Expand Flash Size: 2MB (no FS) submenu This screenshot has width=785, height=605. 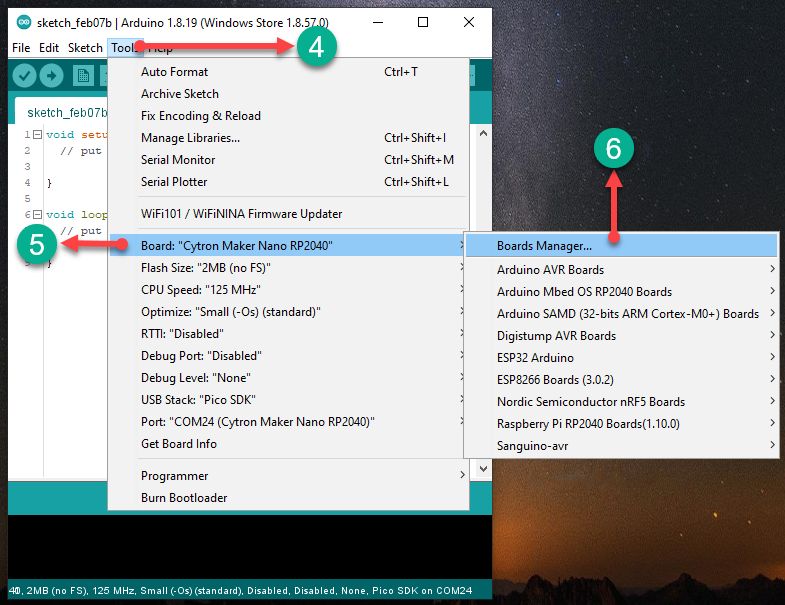(288, 268)
